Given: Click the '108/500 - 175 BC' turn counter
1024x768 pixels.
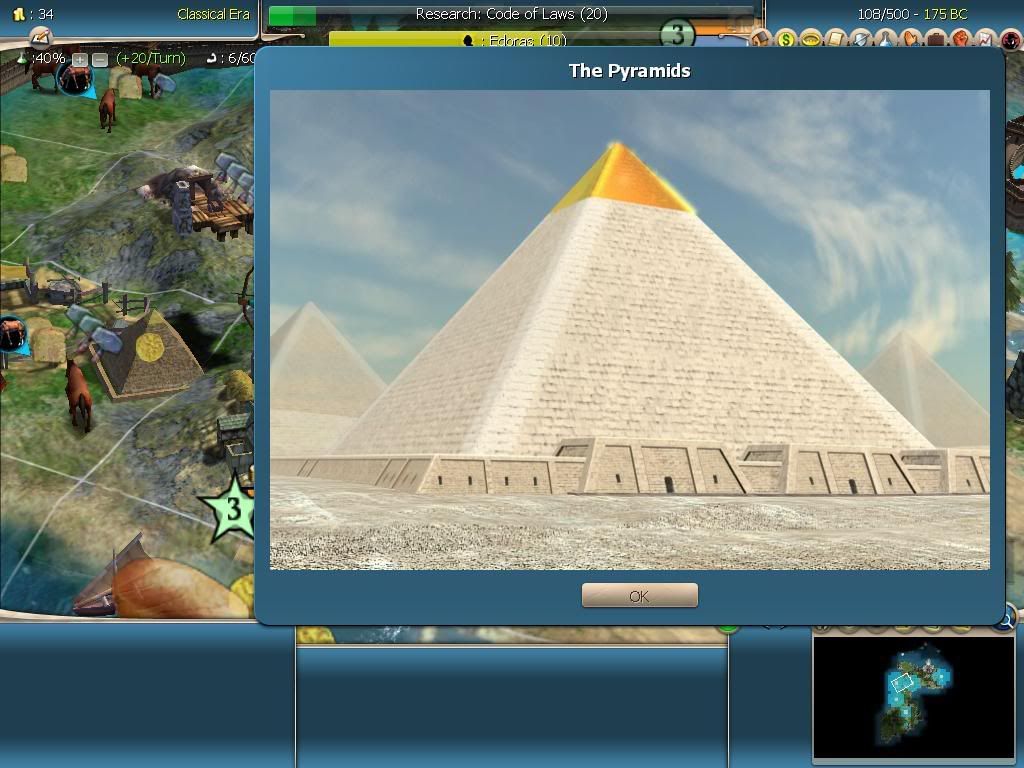Looking at the screenshot, I should [x=912, y=14].
